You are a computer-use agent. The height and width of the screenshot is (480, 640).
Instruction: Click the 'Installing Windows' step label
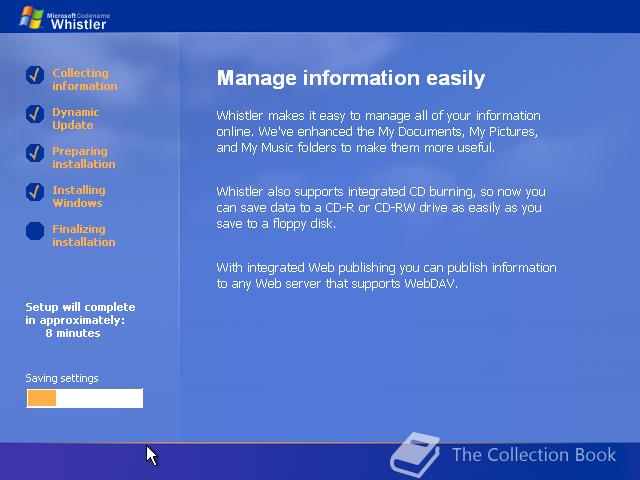tap(79, 196)
